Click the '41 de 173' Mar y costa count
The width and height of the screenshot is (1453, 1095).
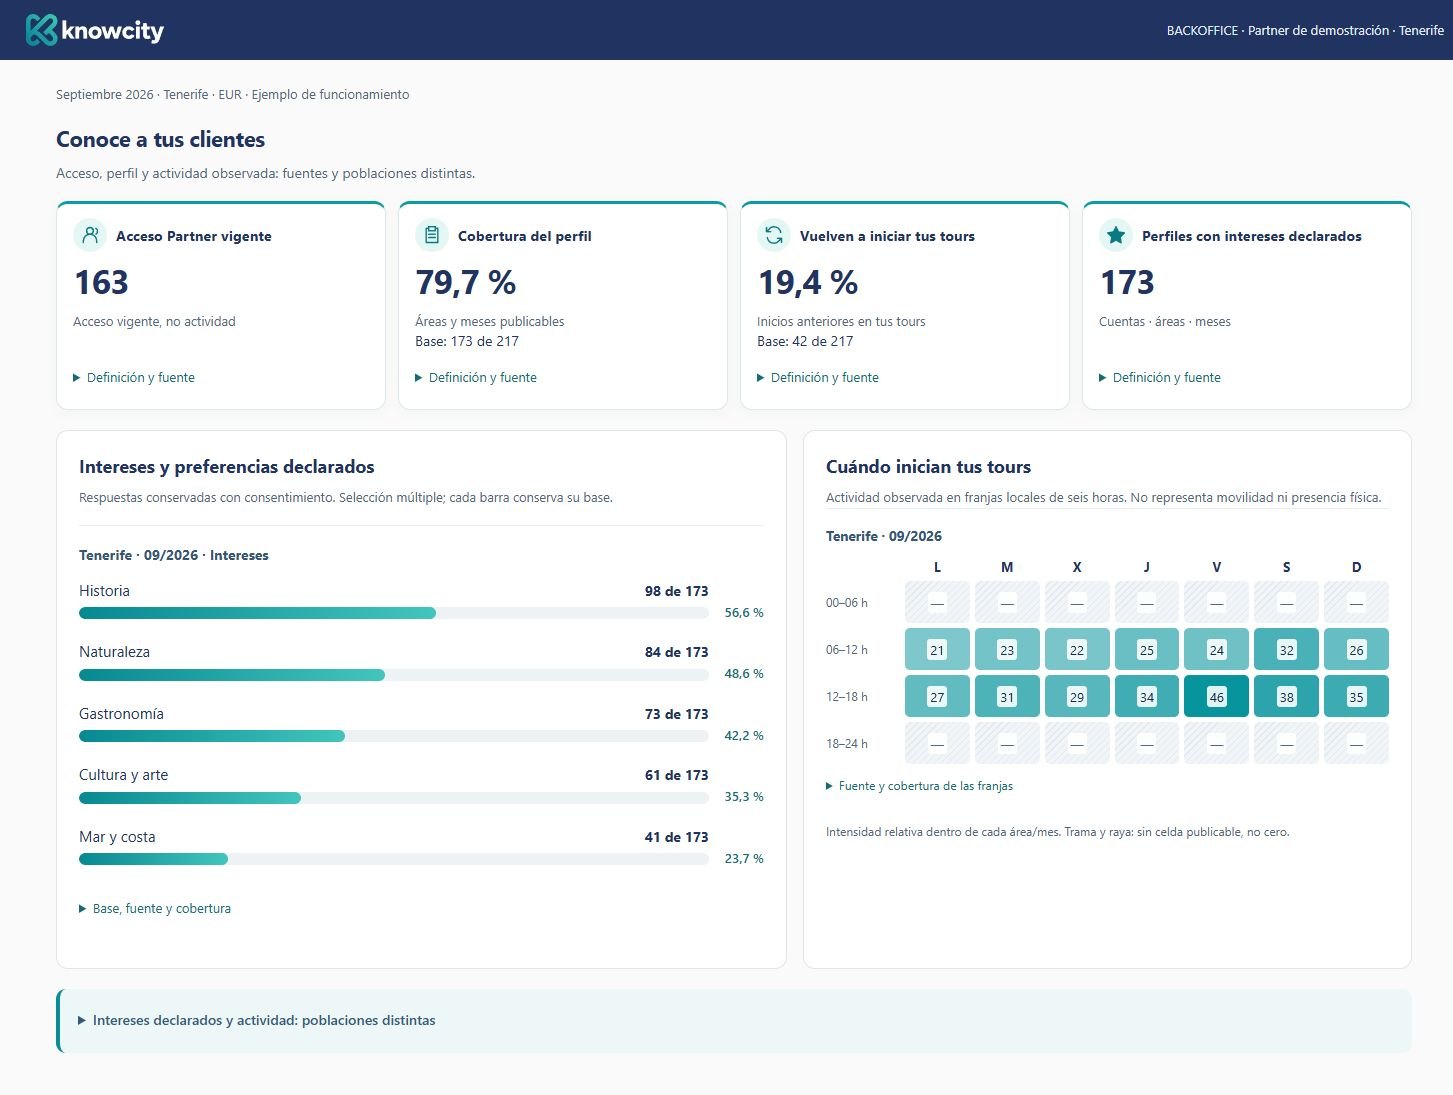[x=676, y=837]
